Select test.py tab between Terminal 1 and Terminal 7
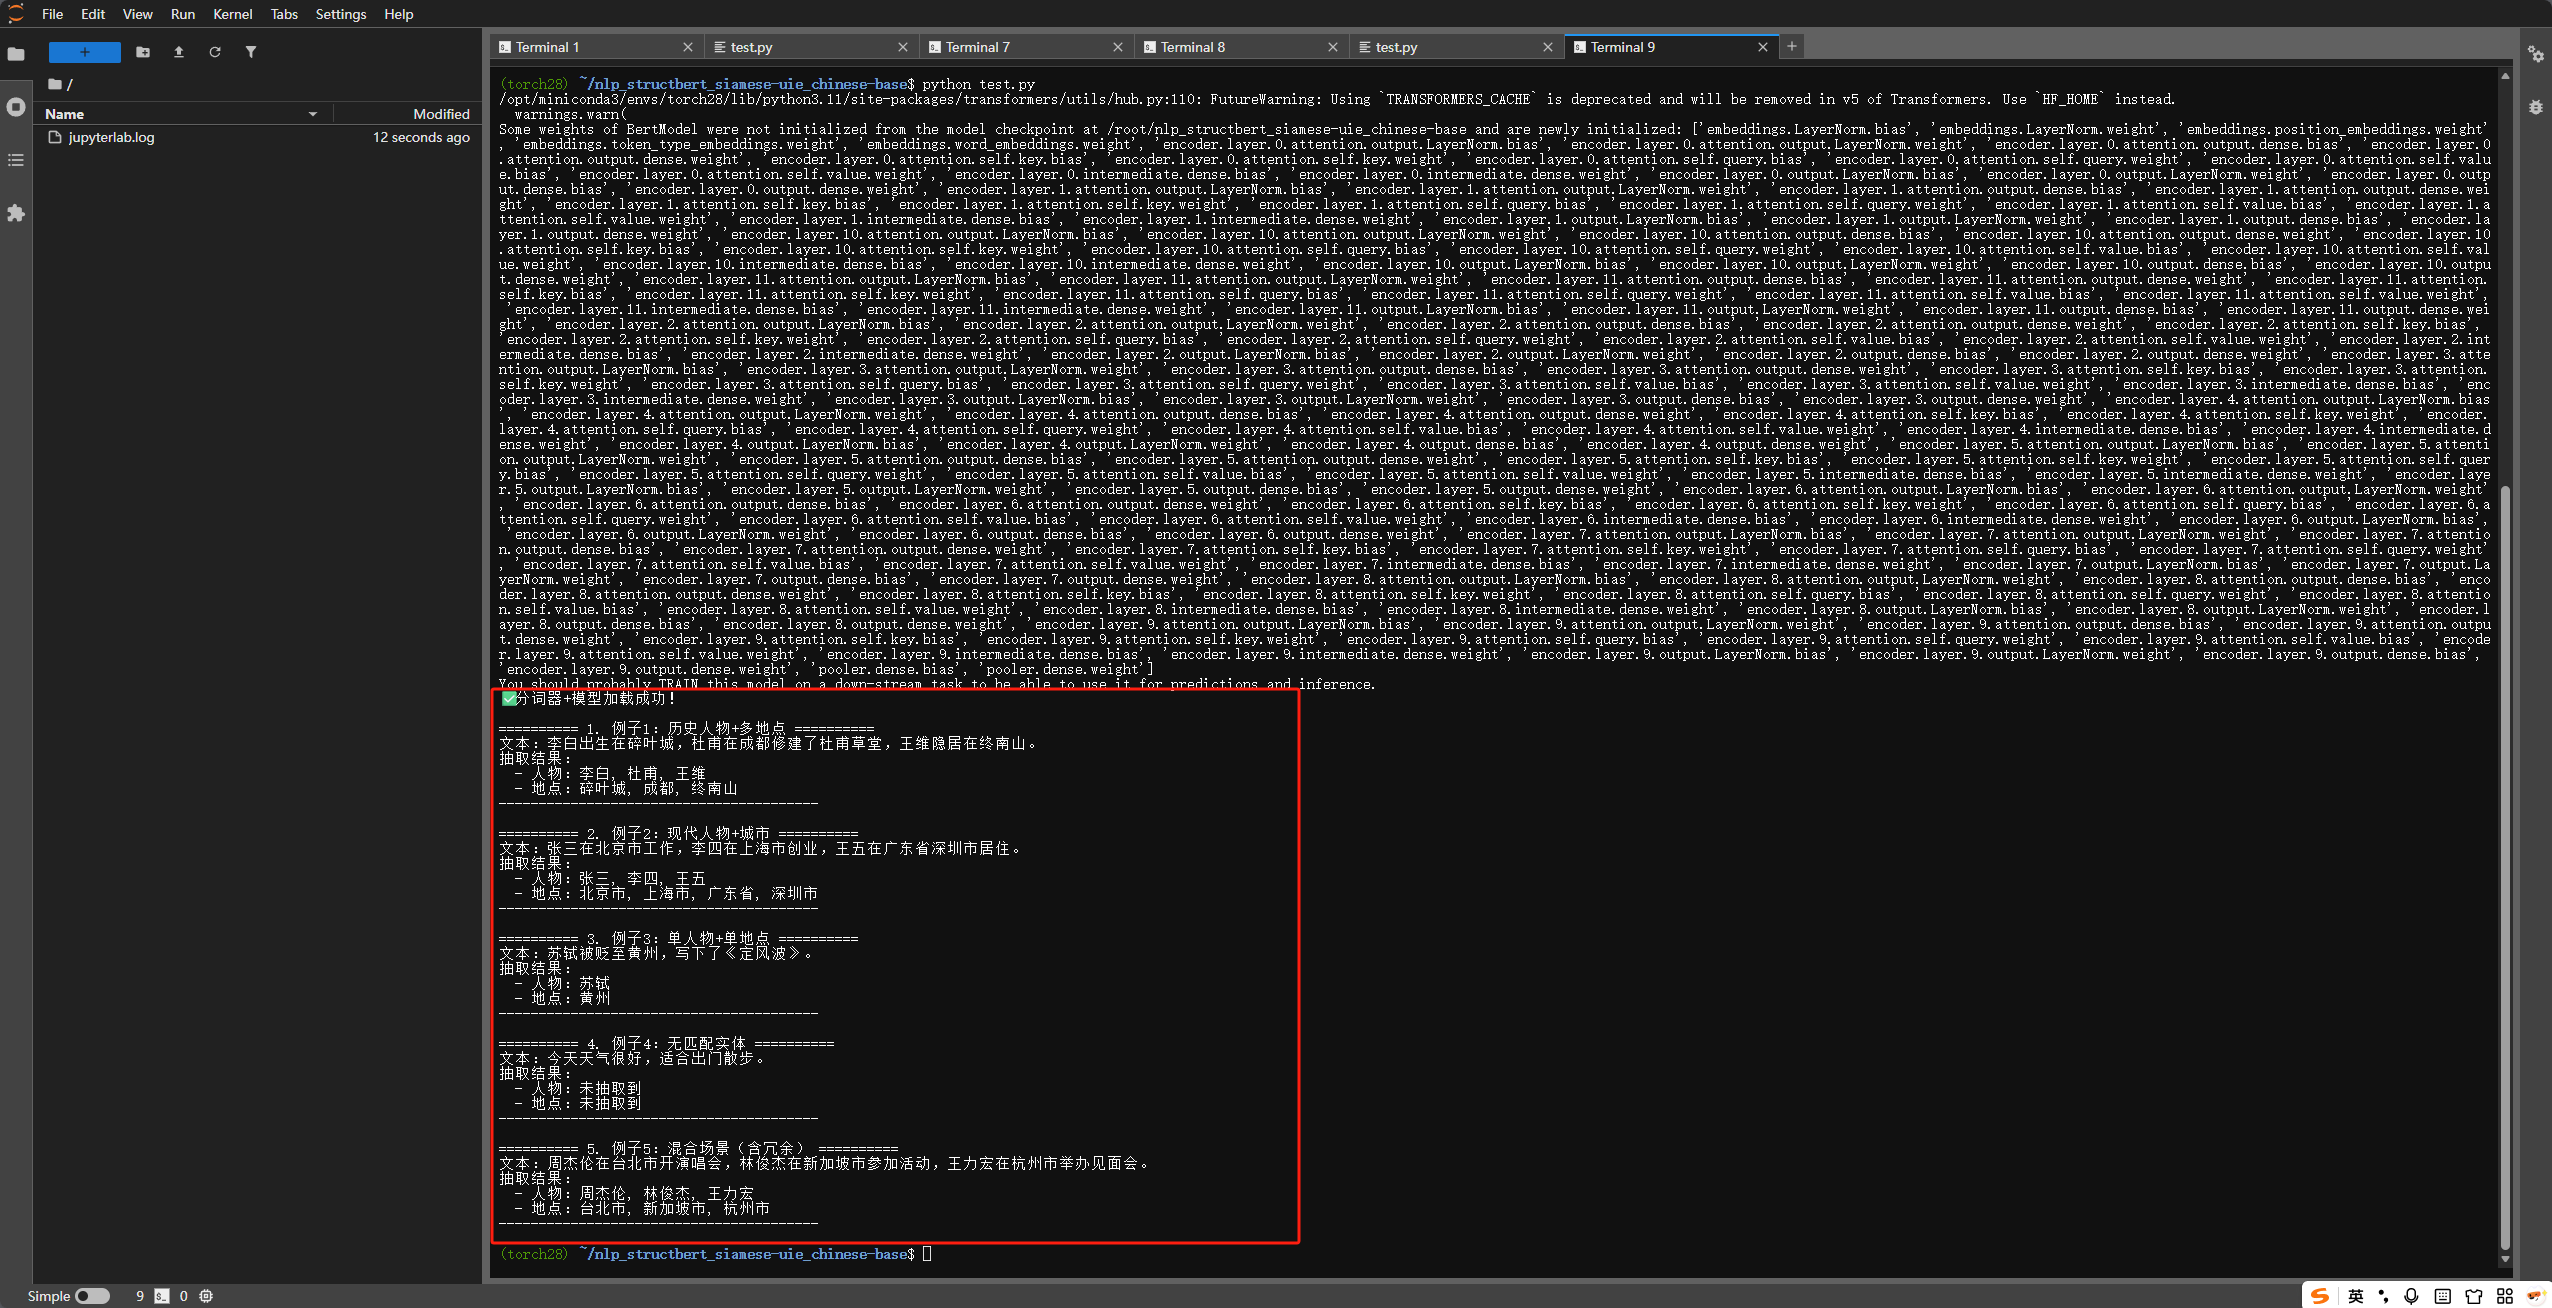Viewport: 2552px width, 1308px height. coord(812,47)
